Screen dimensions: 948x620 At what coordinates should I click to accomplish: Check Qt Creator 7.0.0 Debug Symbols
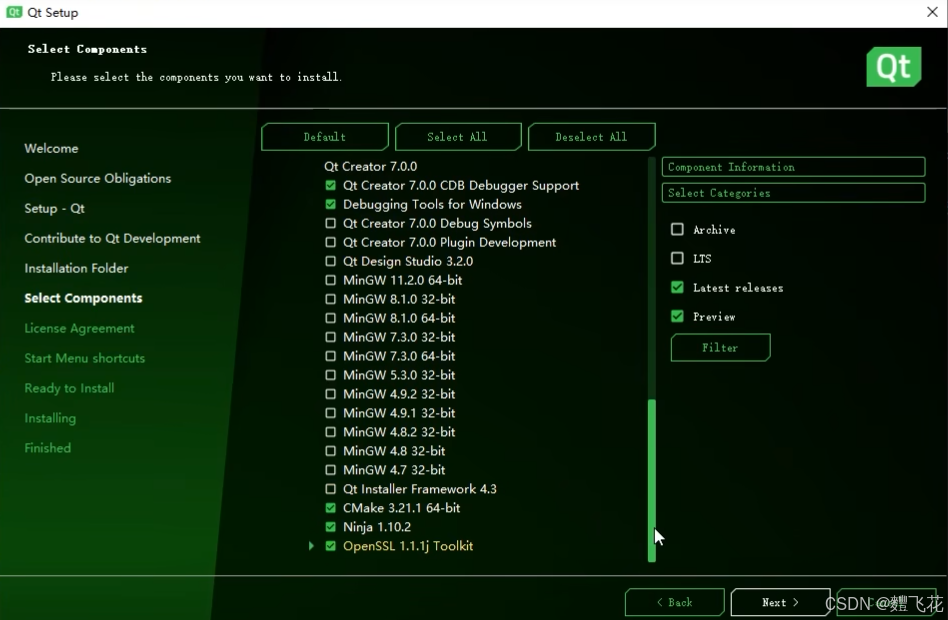(330, 223)
